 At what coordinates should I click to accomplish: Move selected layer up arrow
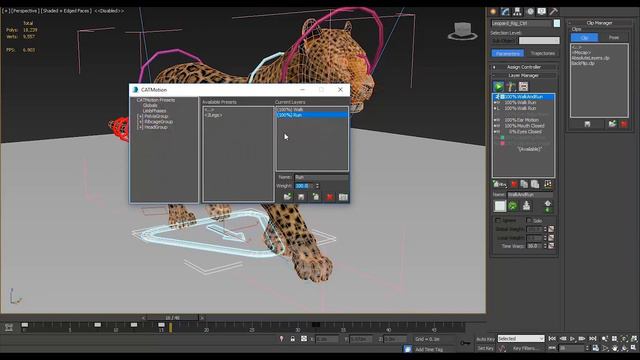(548, 203)
